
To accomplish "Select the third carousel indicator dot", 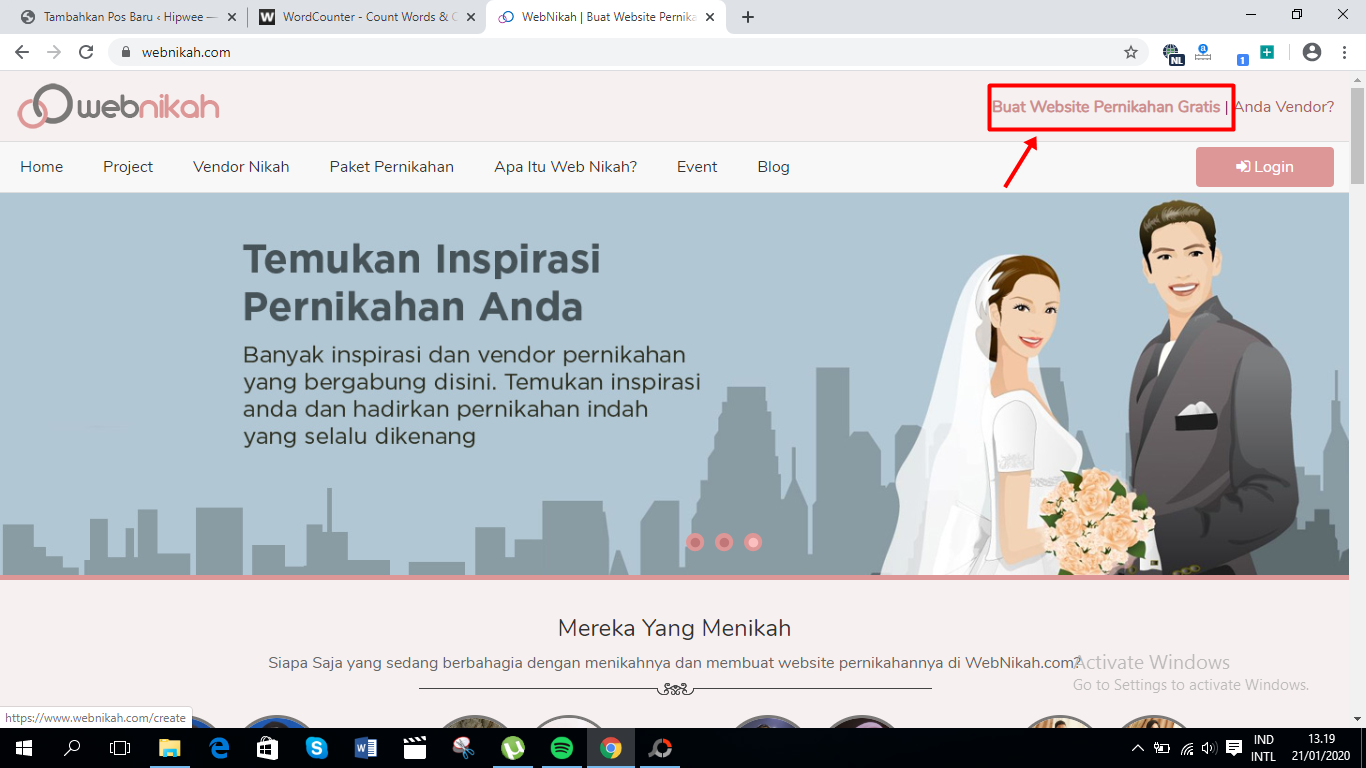I will pos(751,541).
